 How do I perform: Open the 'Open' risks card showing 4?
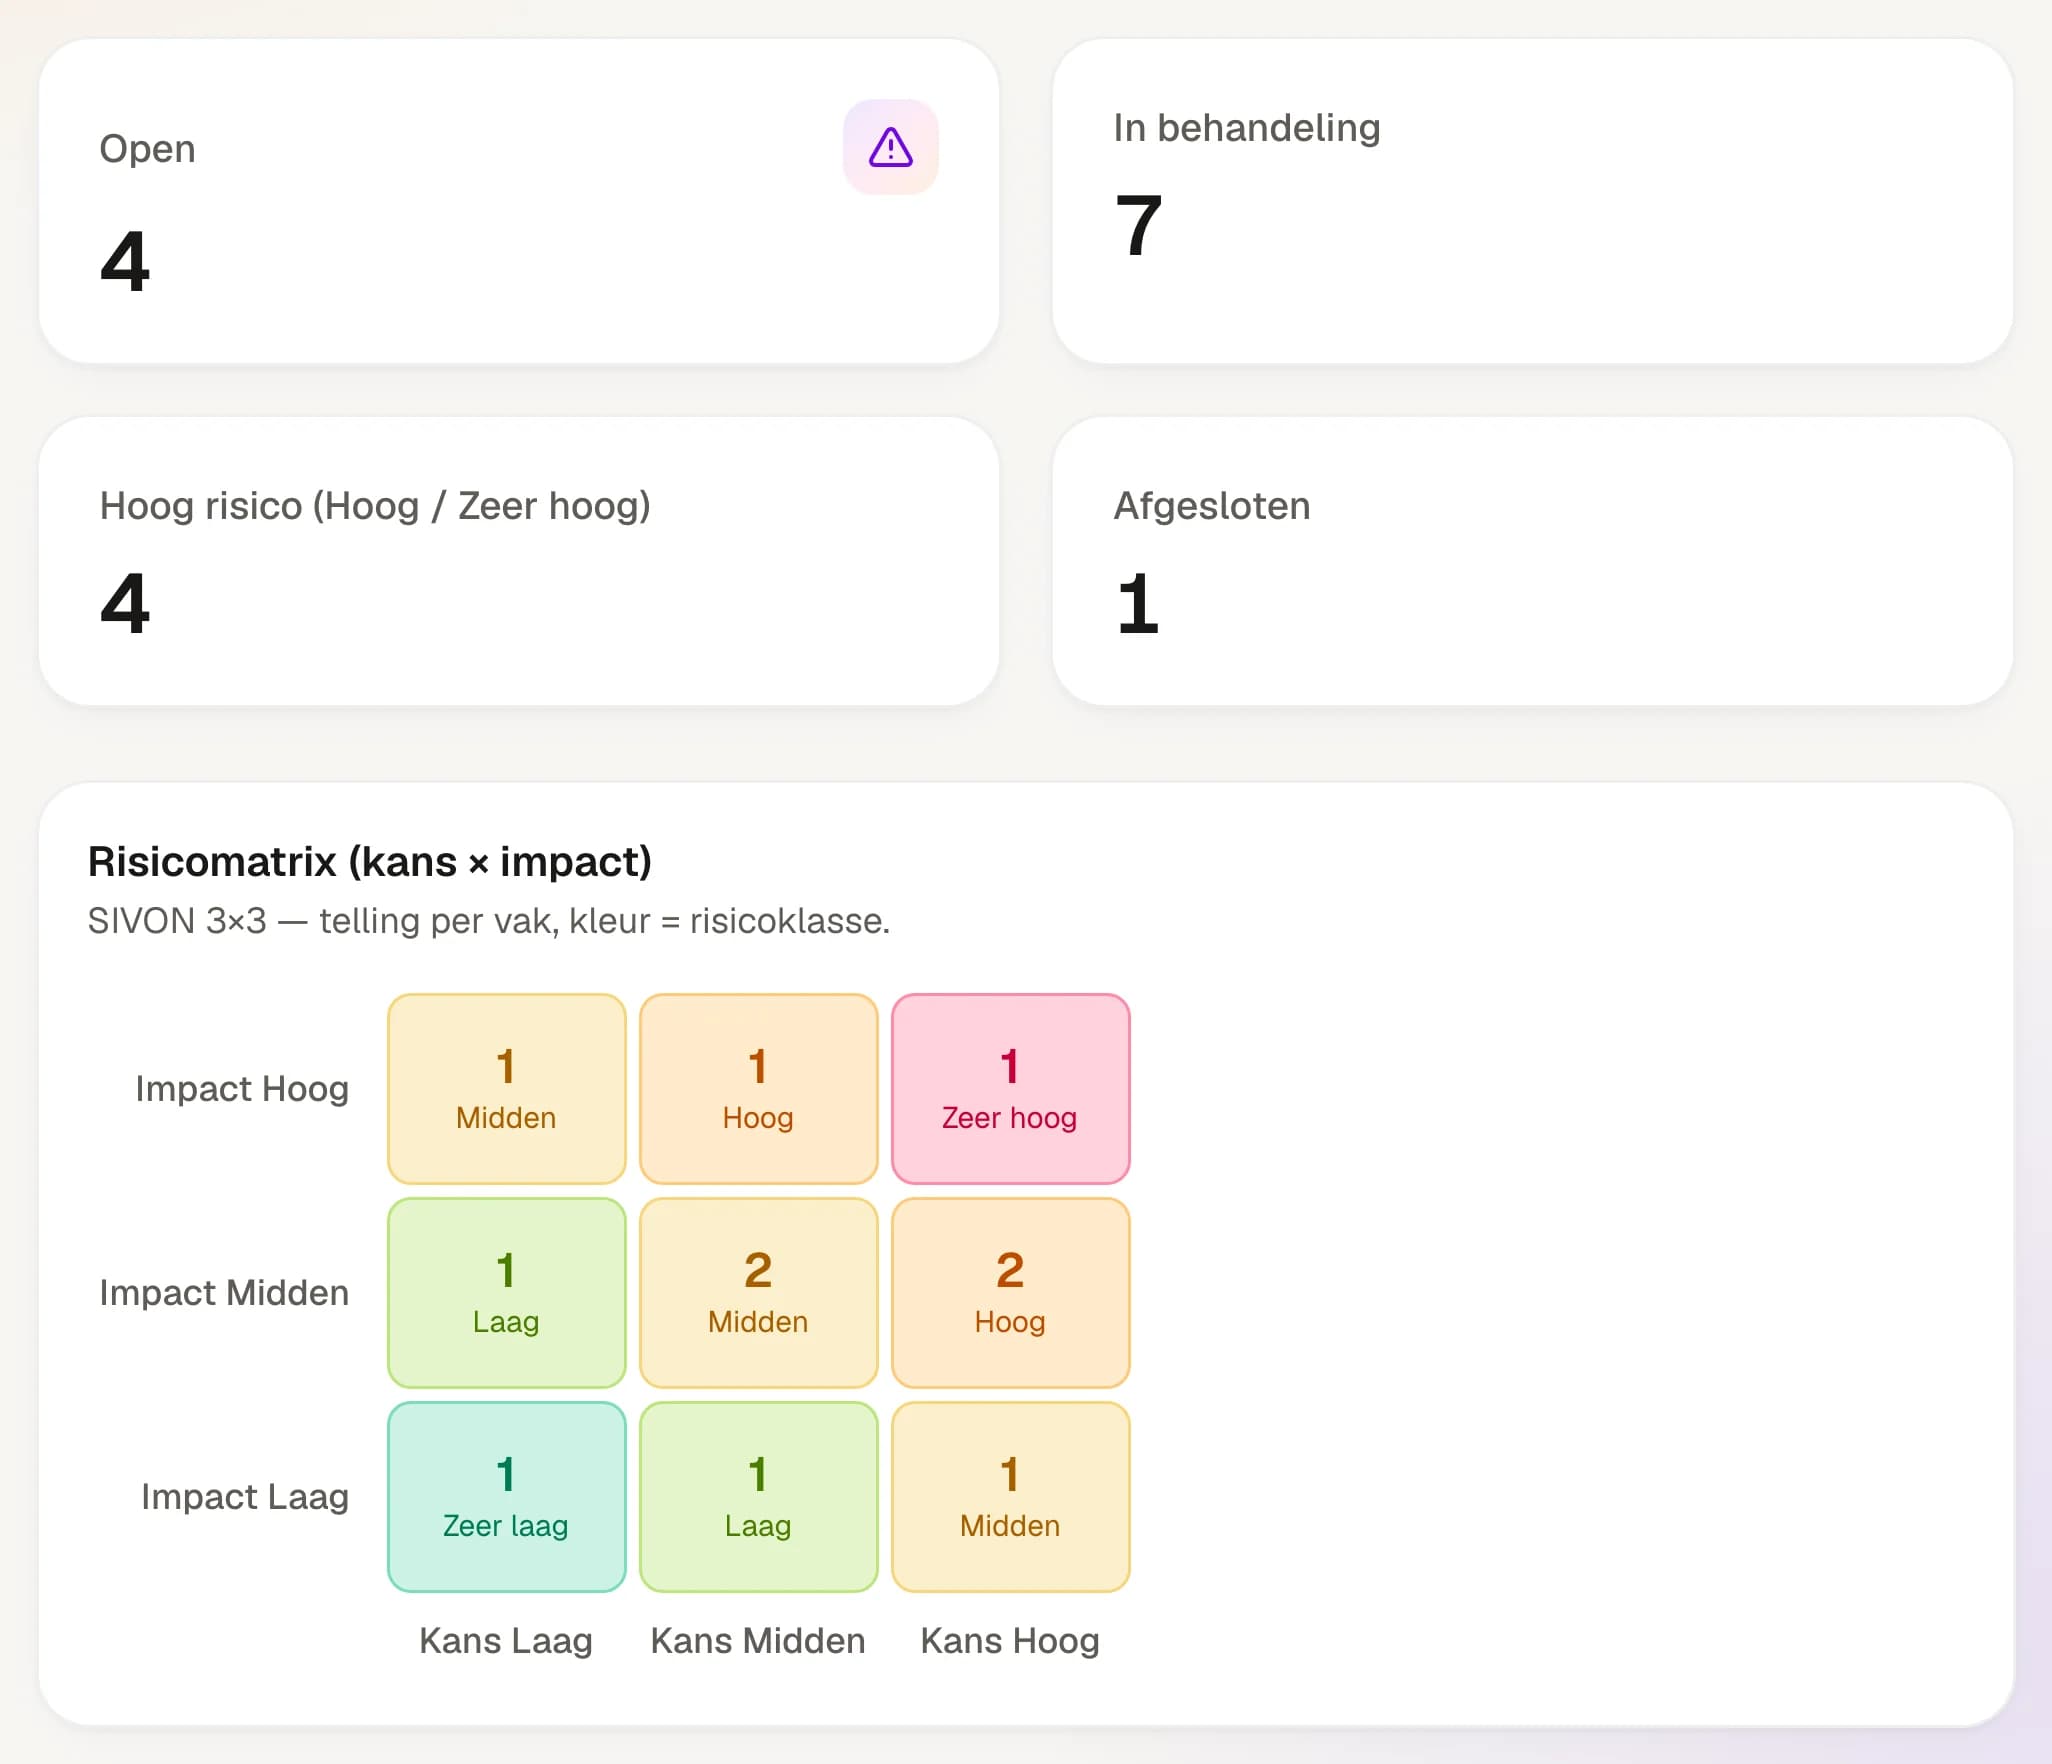coord(519,201)
